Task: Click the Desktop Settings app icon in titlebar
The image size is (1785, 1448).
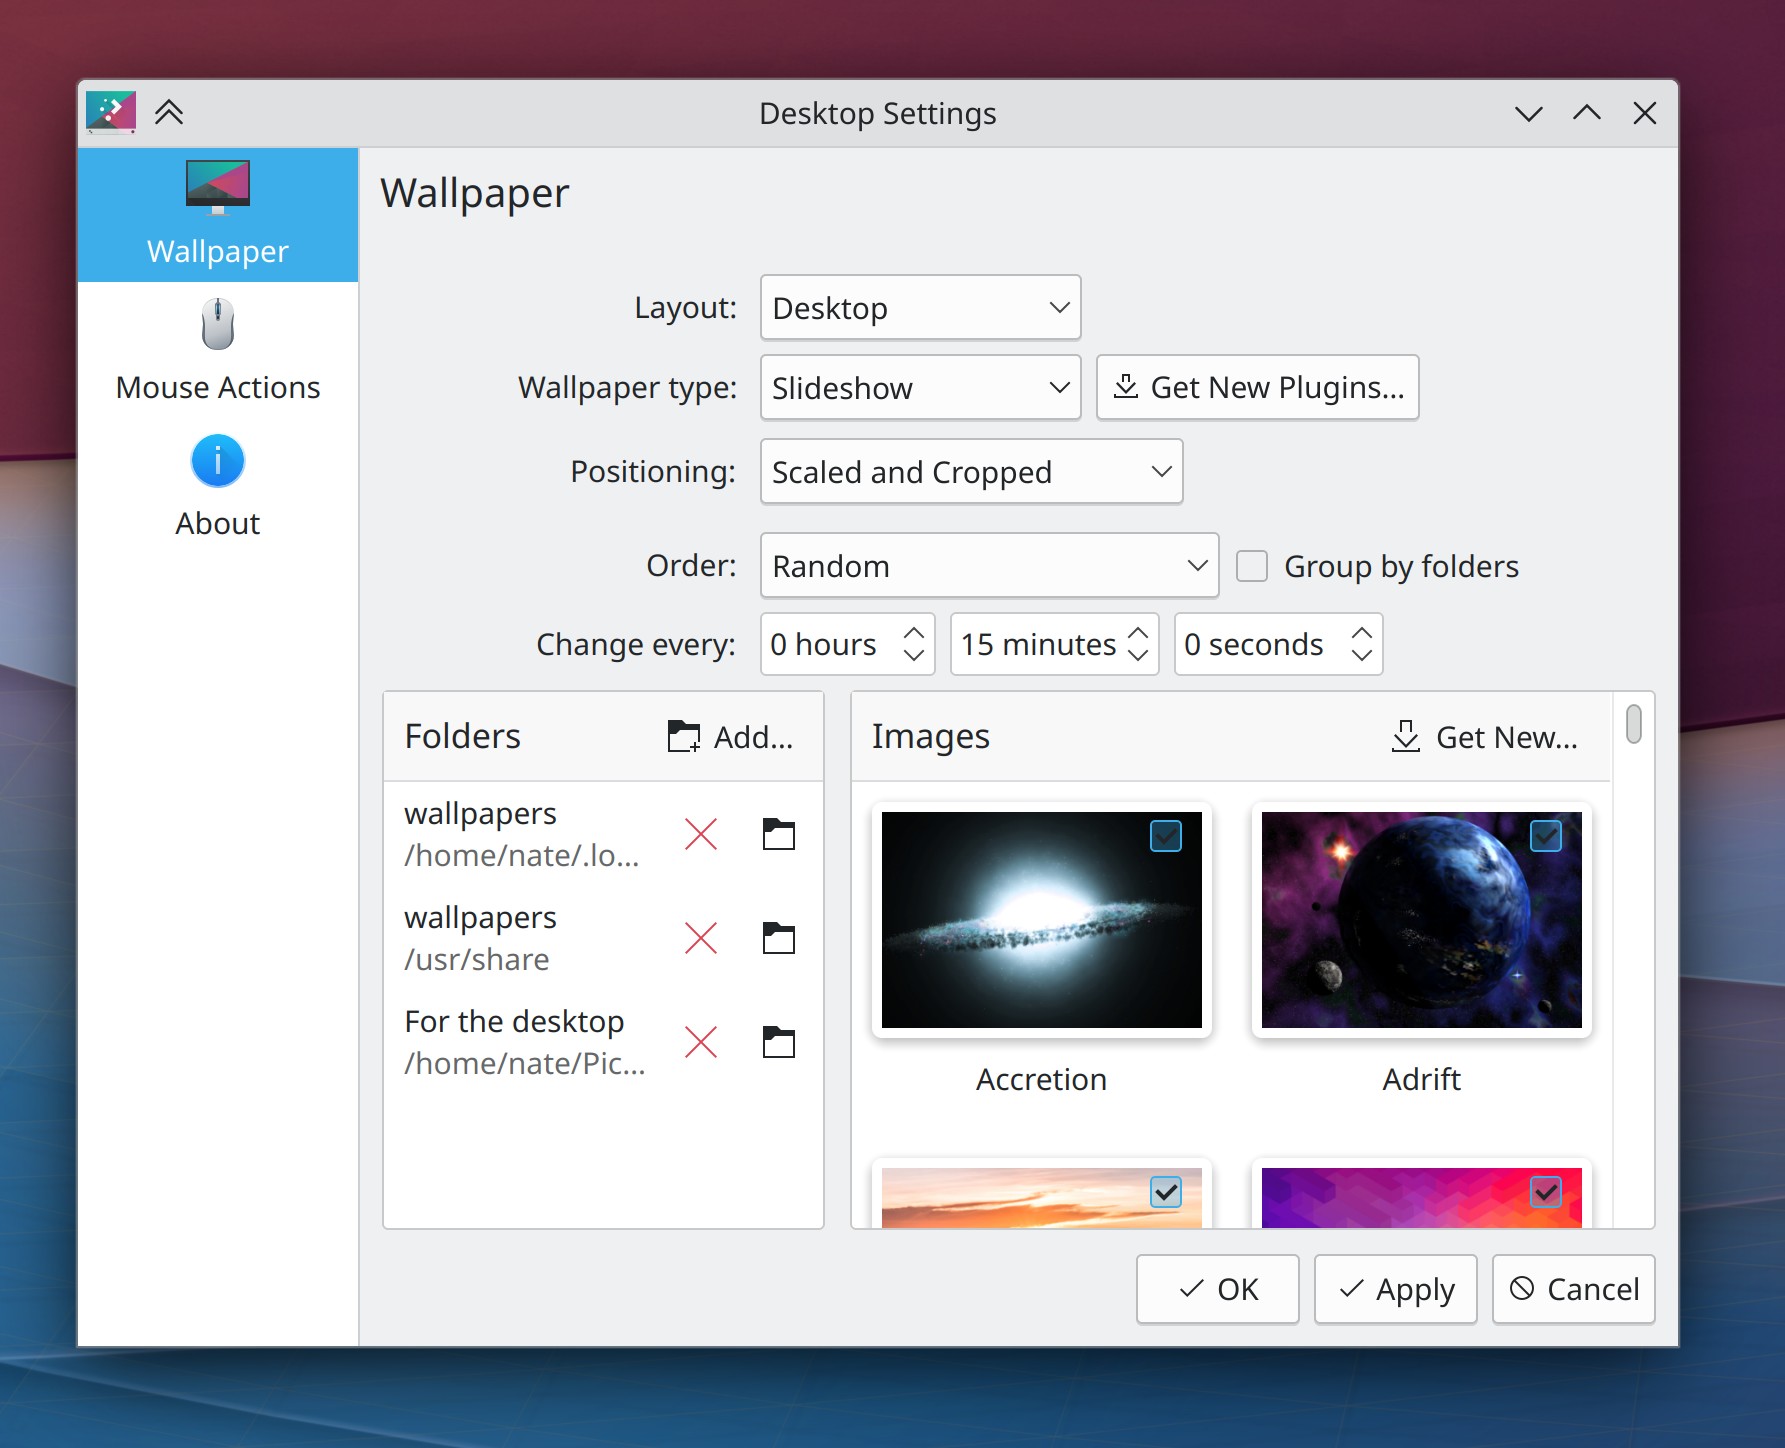Action: pos(111,113)
